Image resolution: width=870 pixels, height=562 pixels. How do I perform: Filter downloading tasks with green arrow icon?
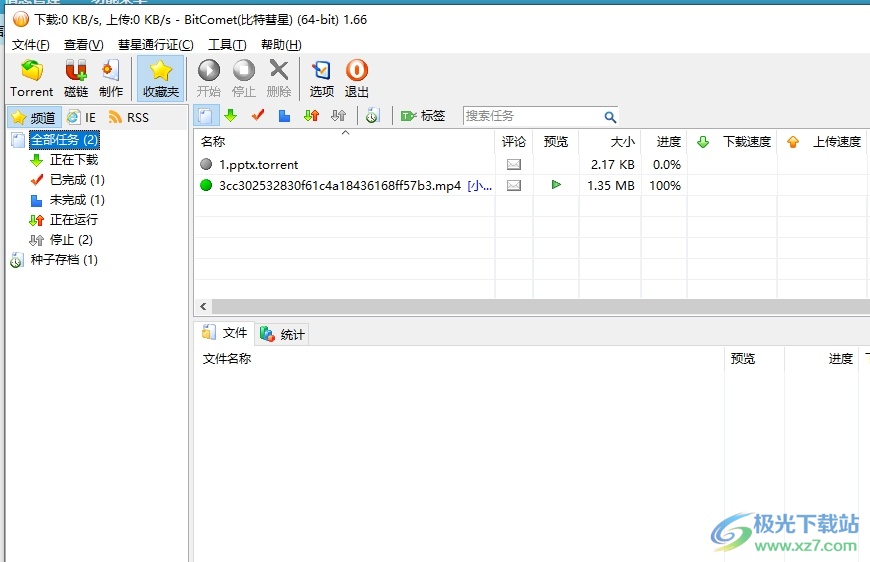coord(231,115)
